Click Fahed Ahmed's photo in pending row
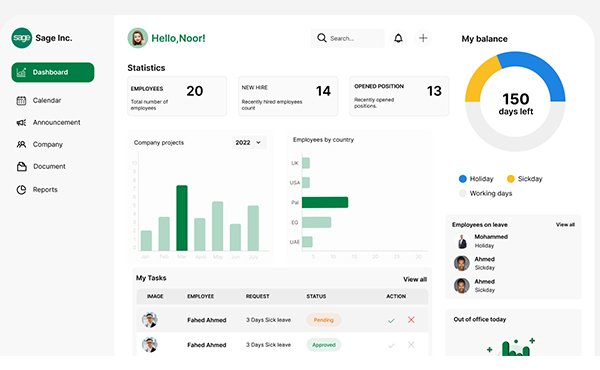The height and width of the screenshot is (370, 600). point(150,320)
